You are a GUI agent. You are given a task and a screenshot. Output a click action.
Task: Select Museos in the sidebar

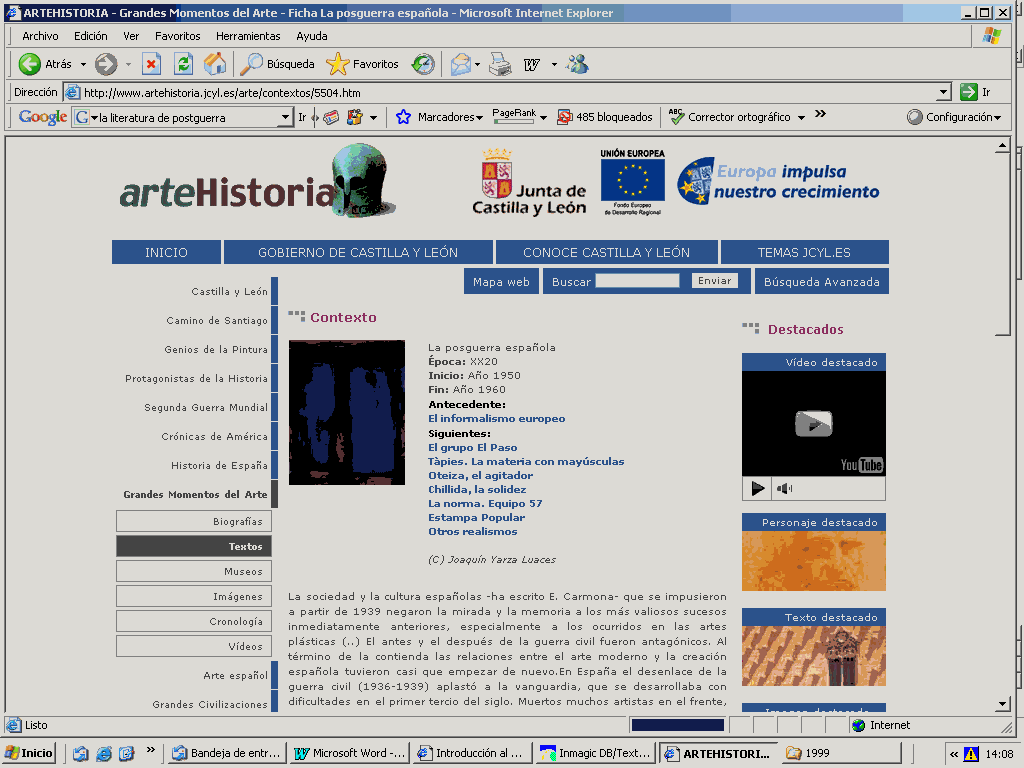tap(193, 571)
